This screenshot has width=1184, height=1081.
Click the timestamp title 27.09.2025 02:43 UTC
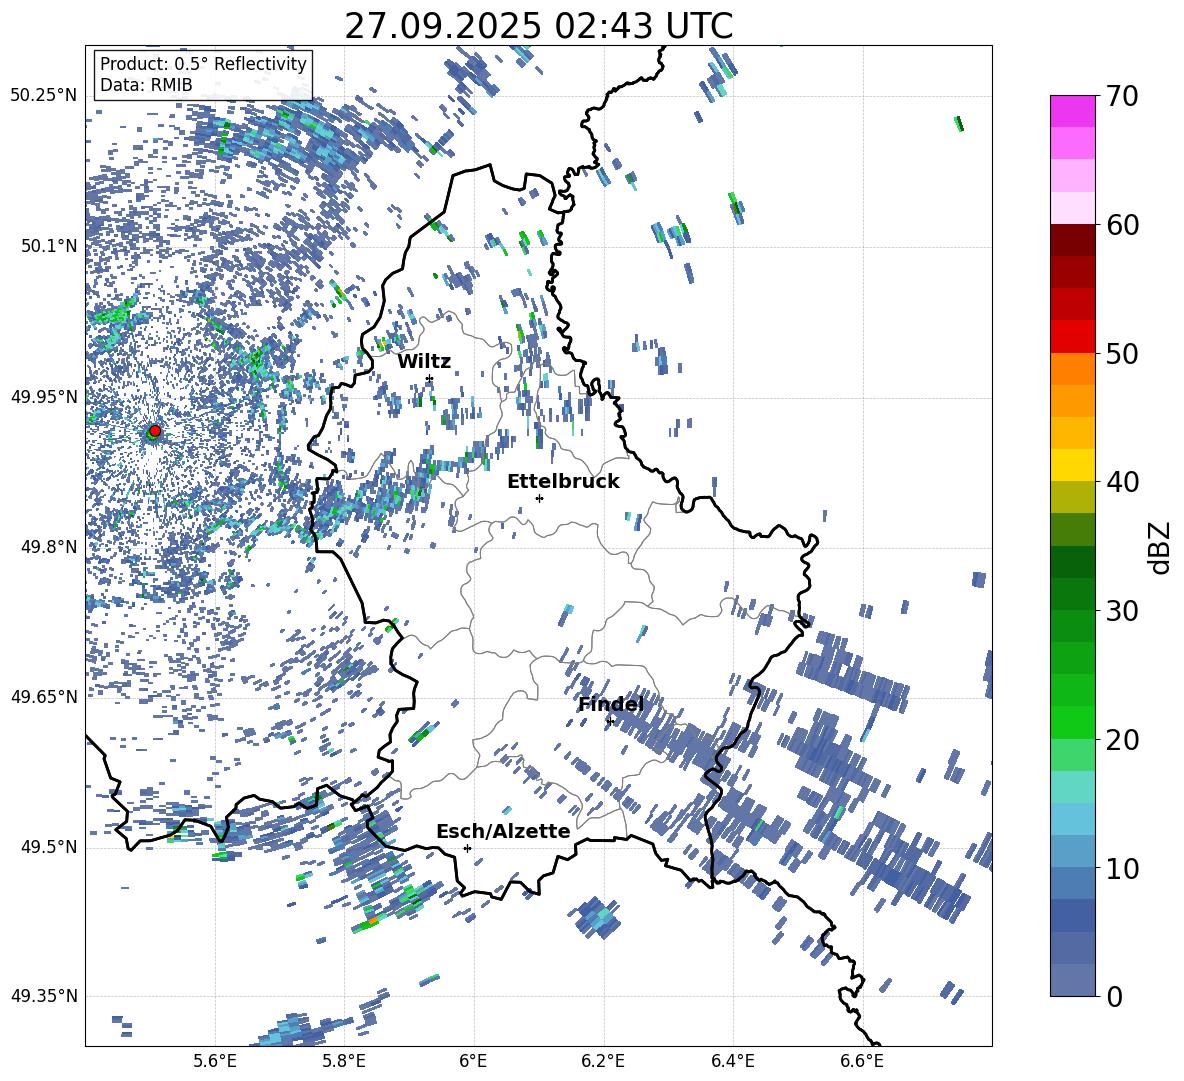(538, 26)
